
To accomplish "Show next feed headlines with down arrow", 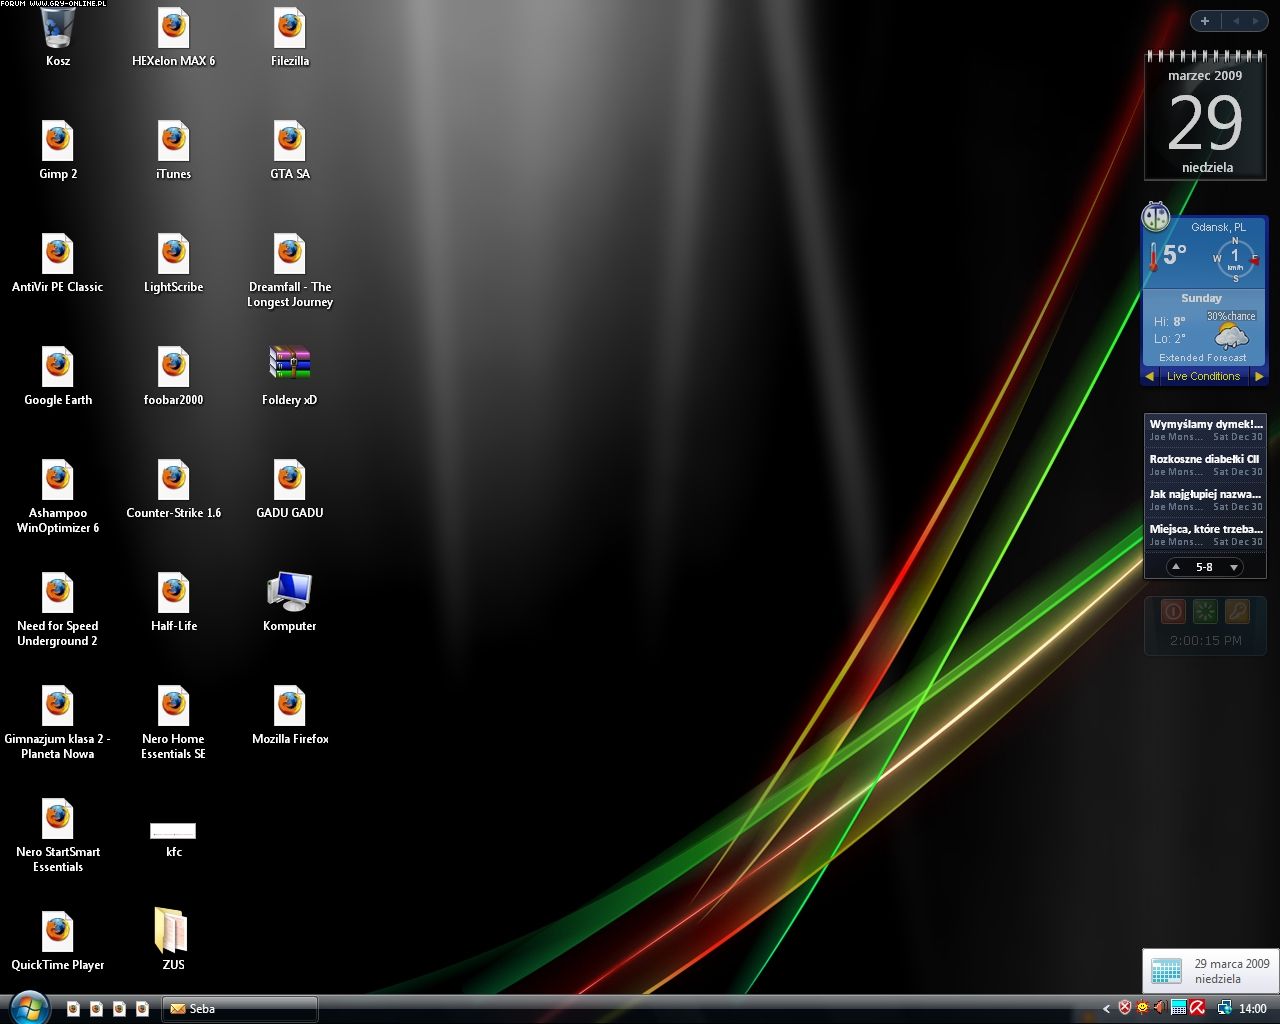I will [1234, 567].
